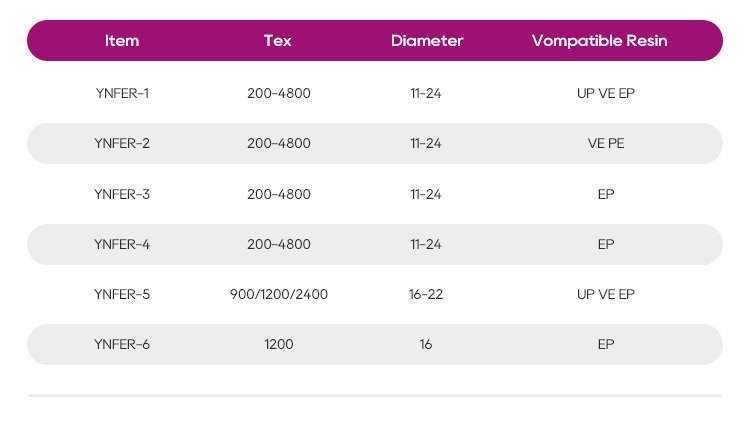
Task: Click the 1200 Tex value for YNFER-6
Action: (279, 345)
